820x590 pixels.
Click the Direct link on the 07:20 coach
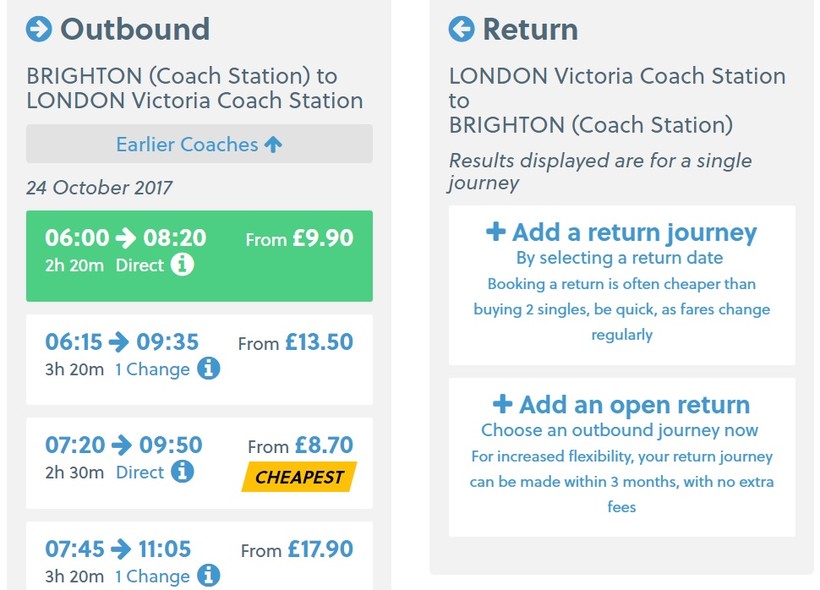(x=140, y=473)
